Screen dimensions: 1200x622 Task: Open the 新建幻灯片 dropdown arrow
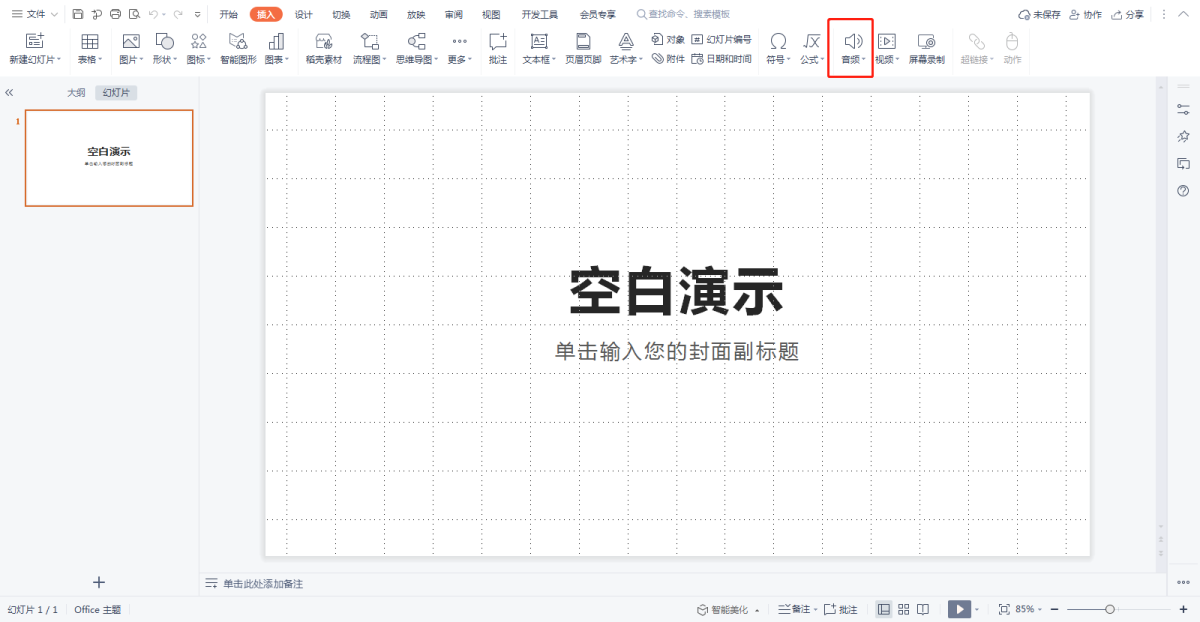(59, 60)
